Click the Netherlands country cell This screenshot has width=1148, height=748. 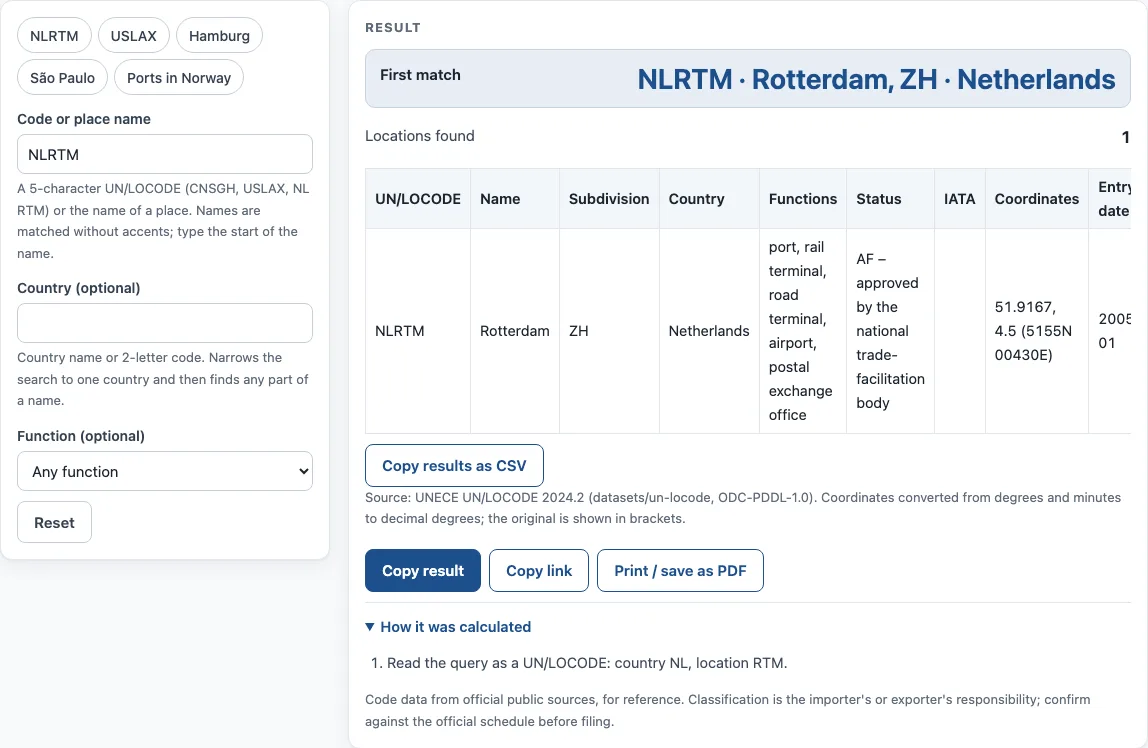pyautogui.click(x=709, y=331)
